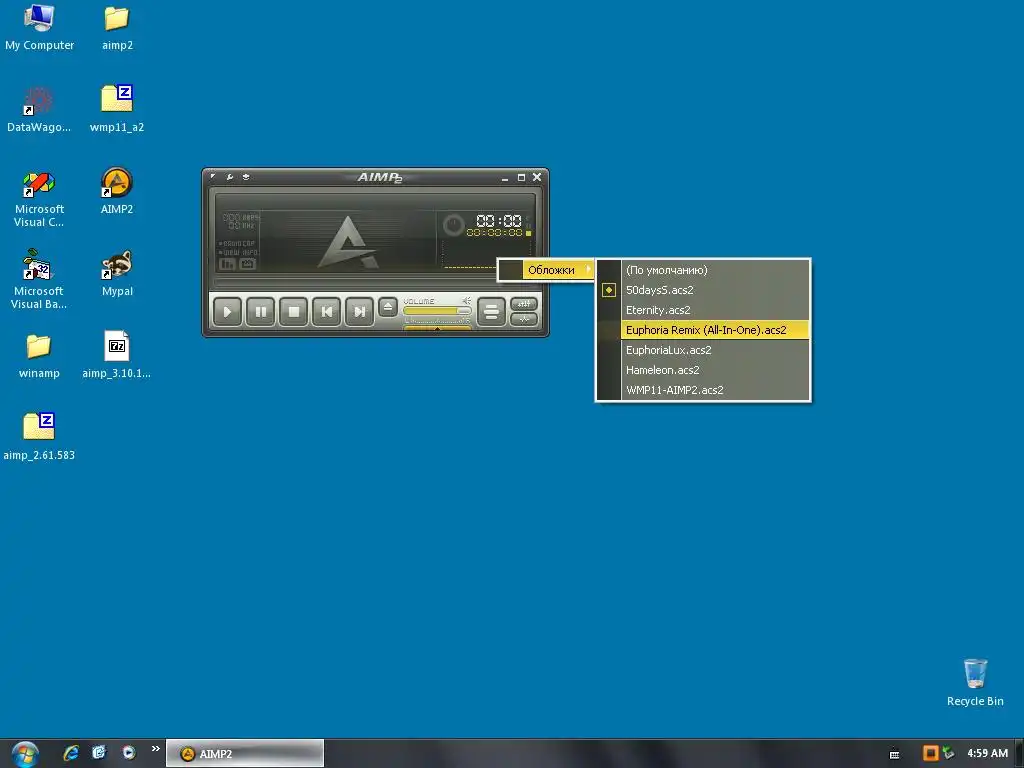The height and width of the screenshot is (768, 1024).
Task: Toggle the playlist window button
Action: point(491,312)
